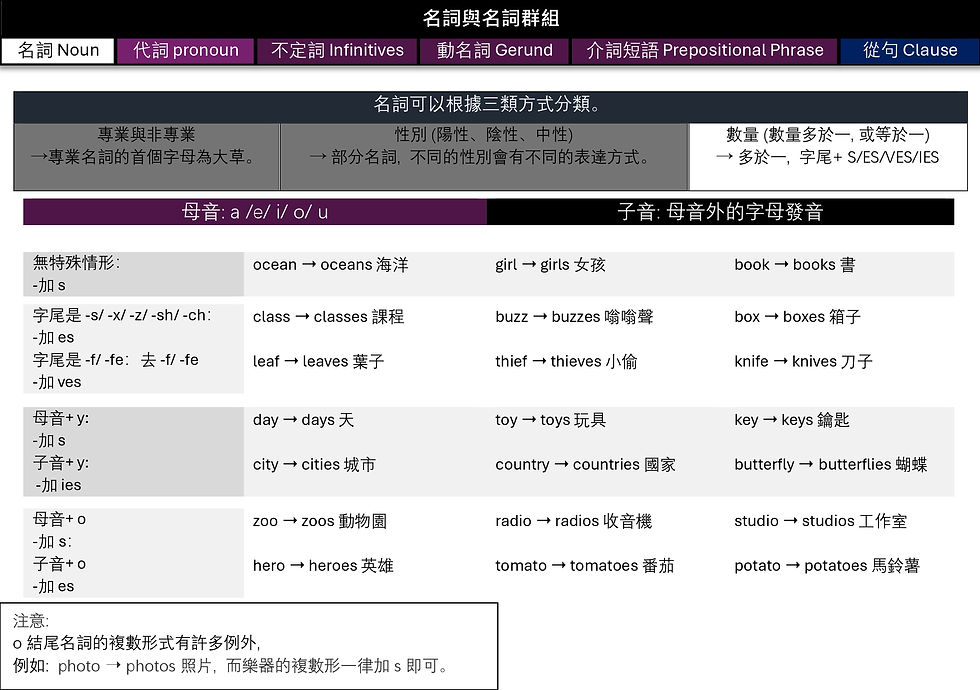Click the 'book → books 書' example
This screenshot has height=690, width=980.
[794, 265]
